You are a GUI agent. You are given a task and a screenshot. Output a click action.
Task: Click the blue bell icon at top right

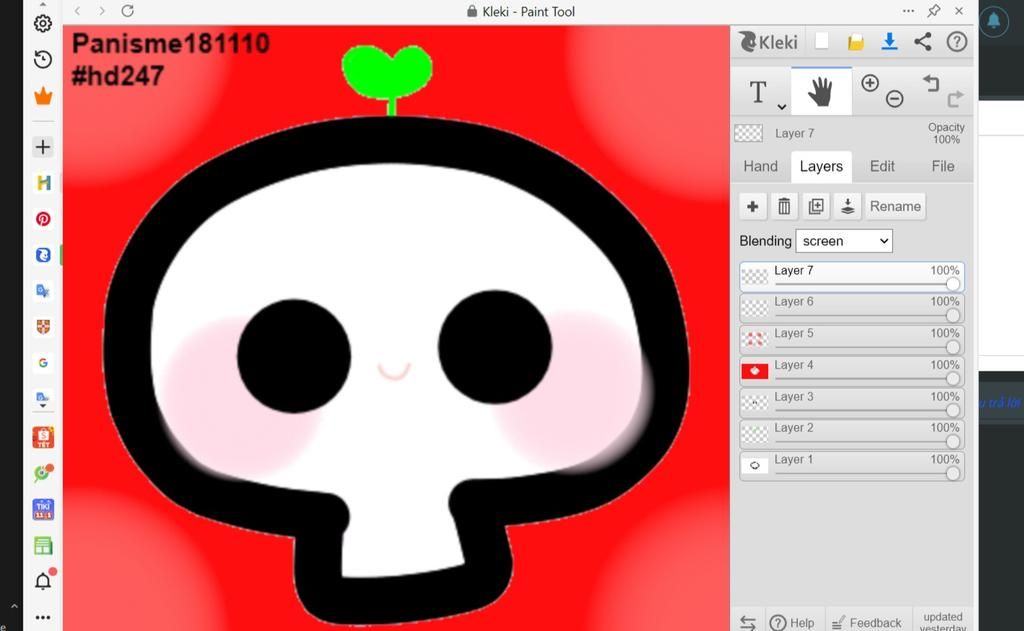pyautogui.click(x=994, y=21)
